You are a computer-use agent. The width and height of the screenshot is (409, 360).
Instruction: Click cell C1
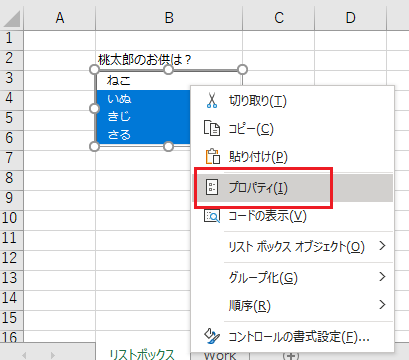pyautogui.click(x=279, y=40)
